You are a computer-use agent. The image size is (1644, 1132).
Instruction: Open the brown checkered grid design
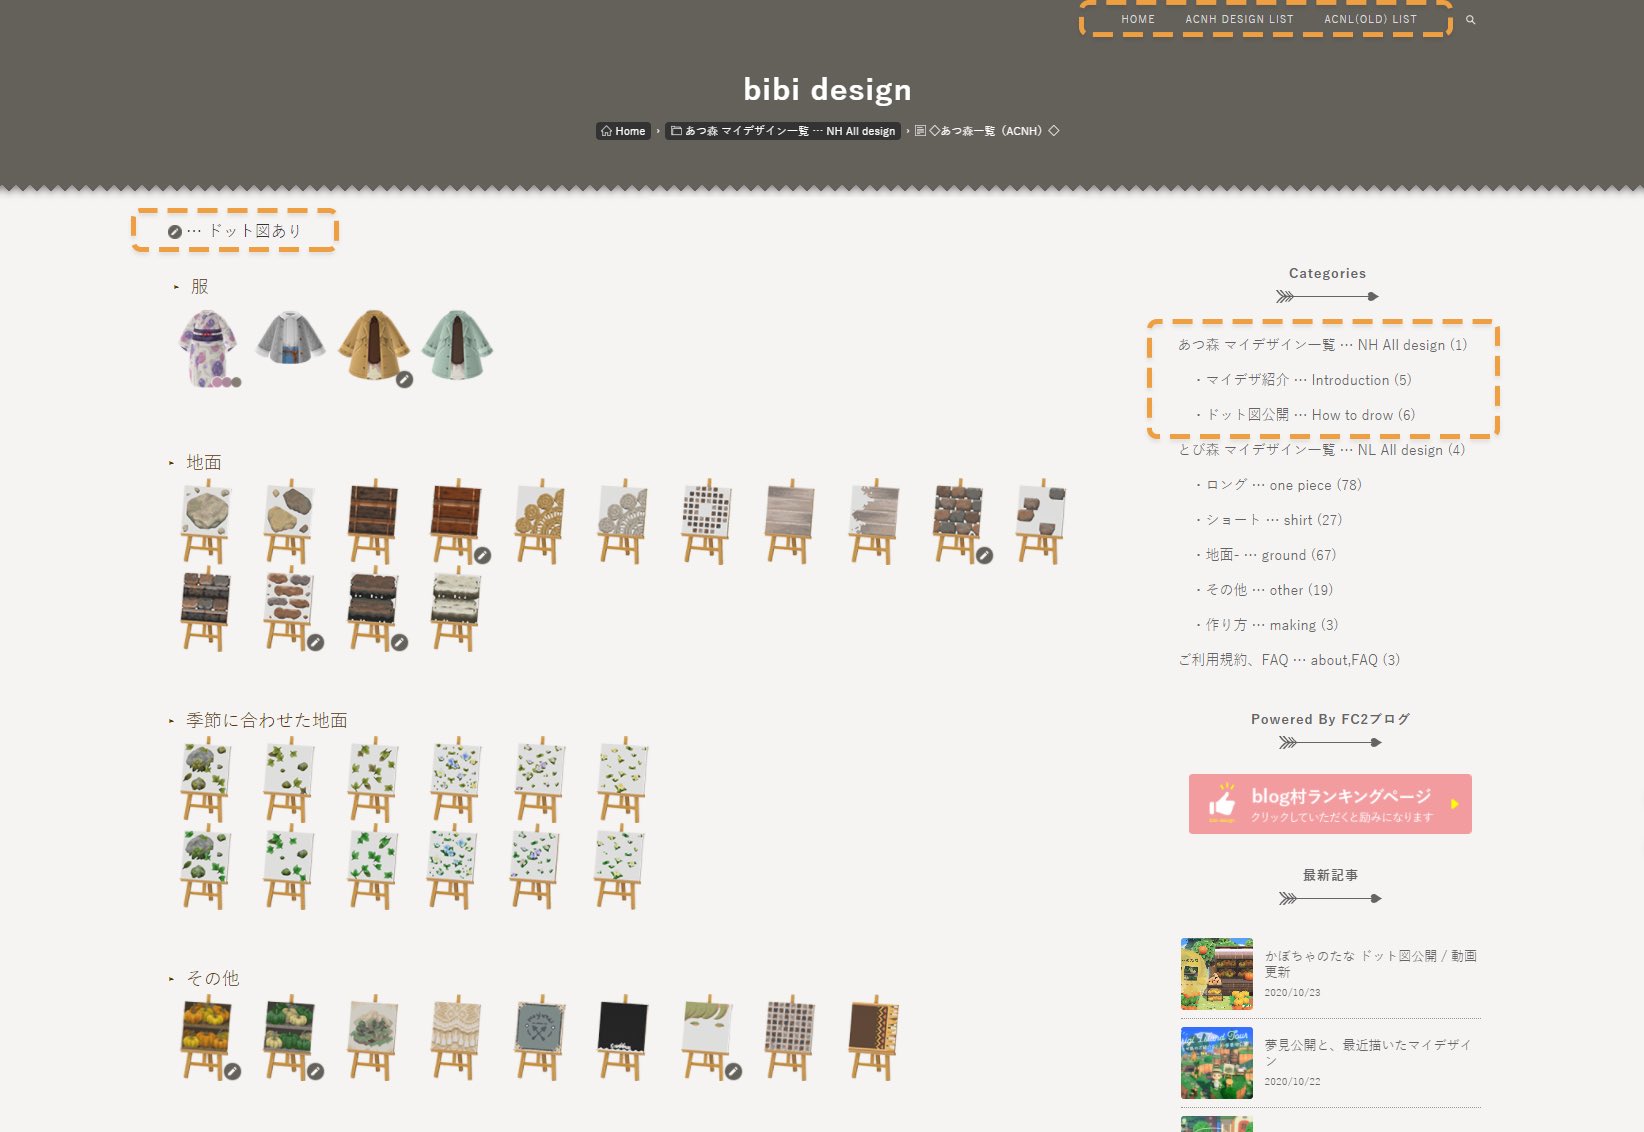tap(790, 1037)
